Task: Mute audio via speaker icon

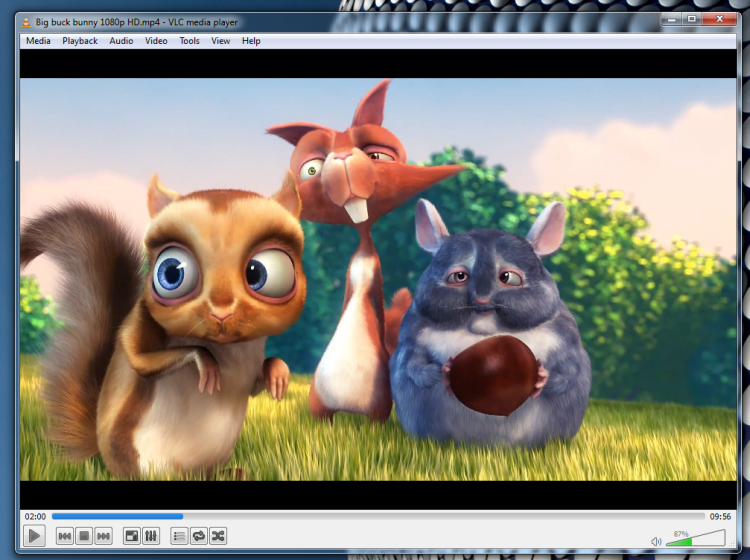Action: pyautogui.click(x=656, y=541)
